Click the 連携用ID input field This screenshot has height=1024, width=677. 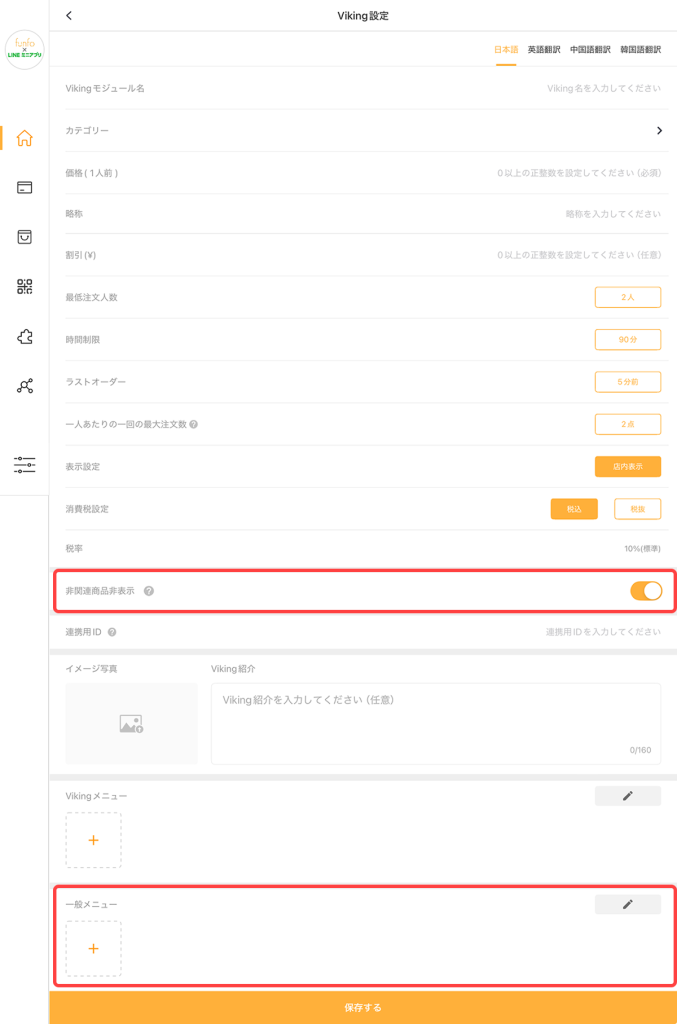pyautogui.click(x=603, y=632)
